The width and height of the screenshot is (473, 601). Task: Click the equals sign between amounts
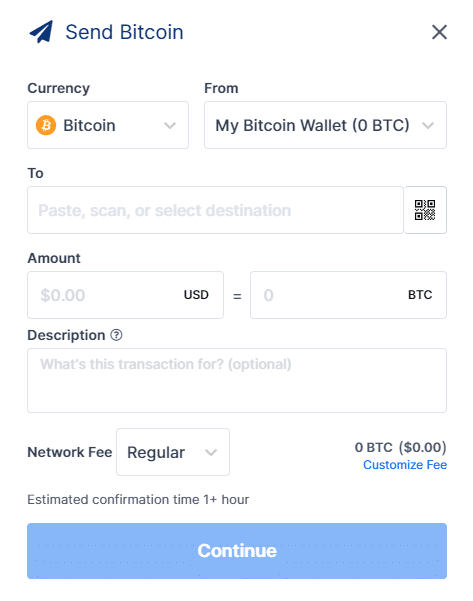(237, 296)
